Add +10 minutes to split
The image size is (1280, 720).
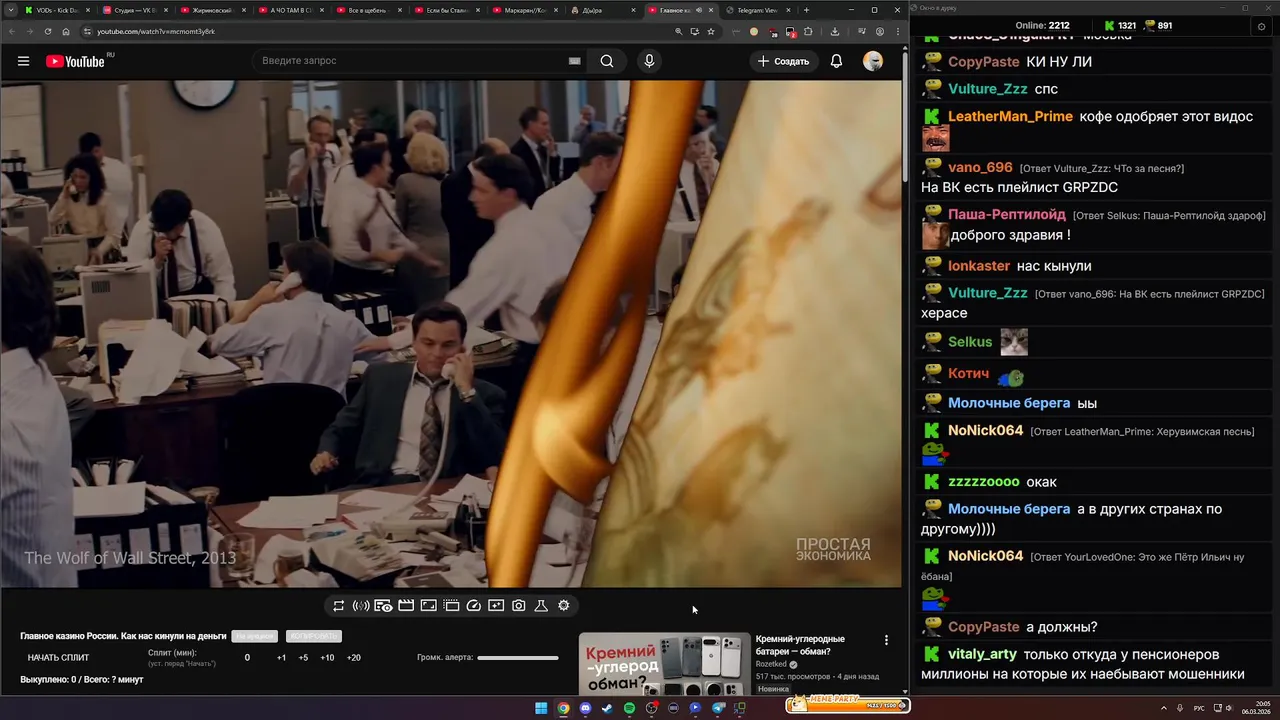tap(327, 658)
